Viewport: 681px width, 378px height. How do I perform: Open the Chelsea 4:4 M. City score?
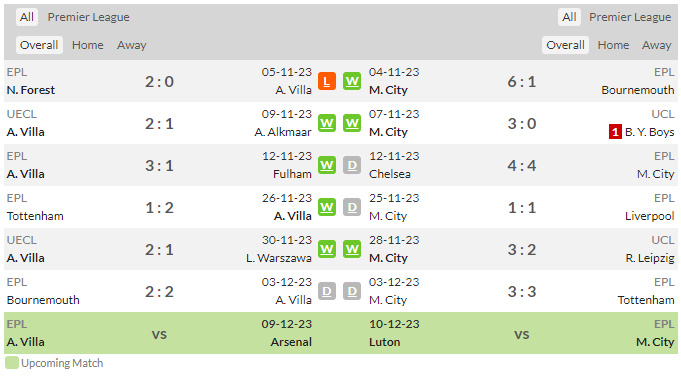pos(522,166)
